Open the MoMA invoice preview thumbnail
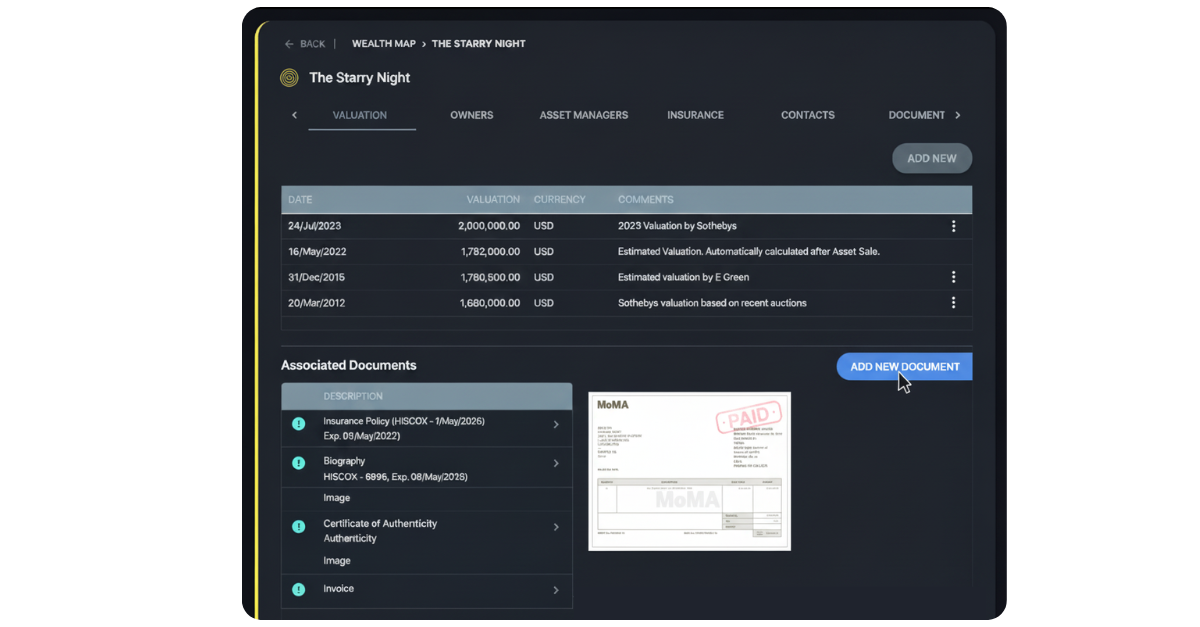 (x=689, y=471)
